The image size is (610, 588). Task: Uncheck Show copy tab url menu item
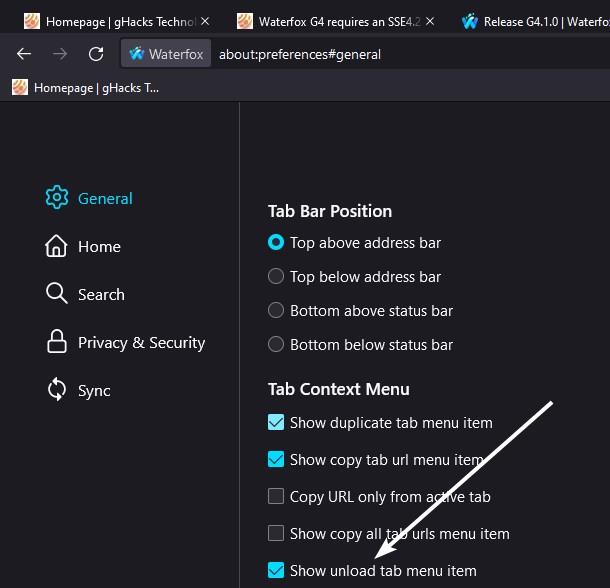click(x=276, y=459)
